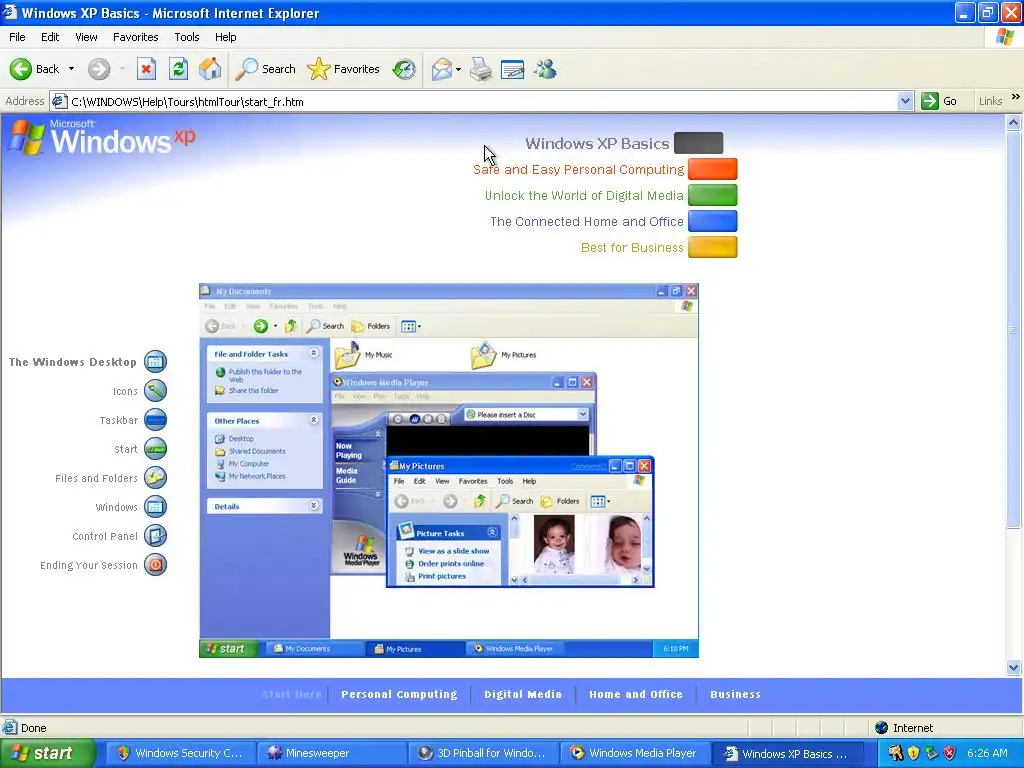This screenshot has width=1024, height=768.
Task: Click the Windows topic round icon
Action: [x=155, y=507]
